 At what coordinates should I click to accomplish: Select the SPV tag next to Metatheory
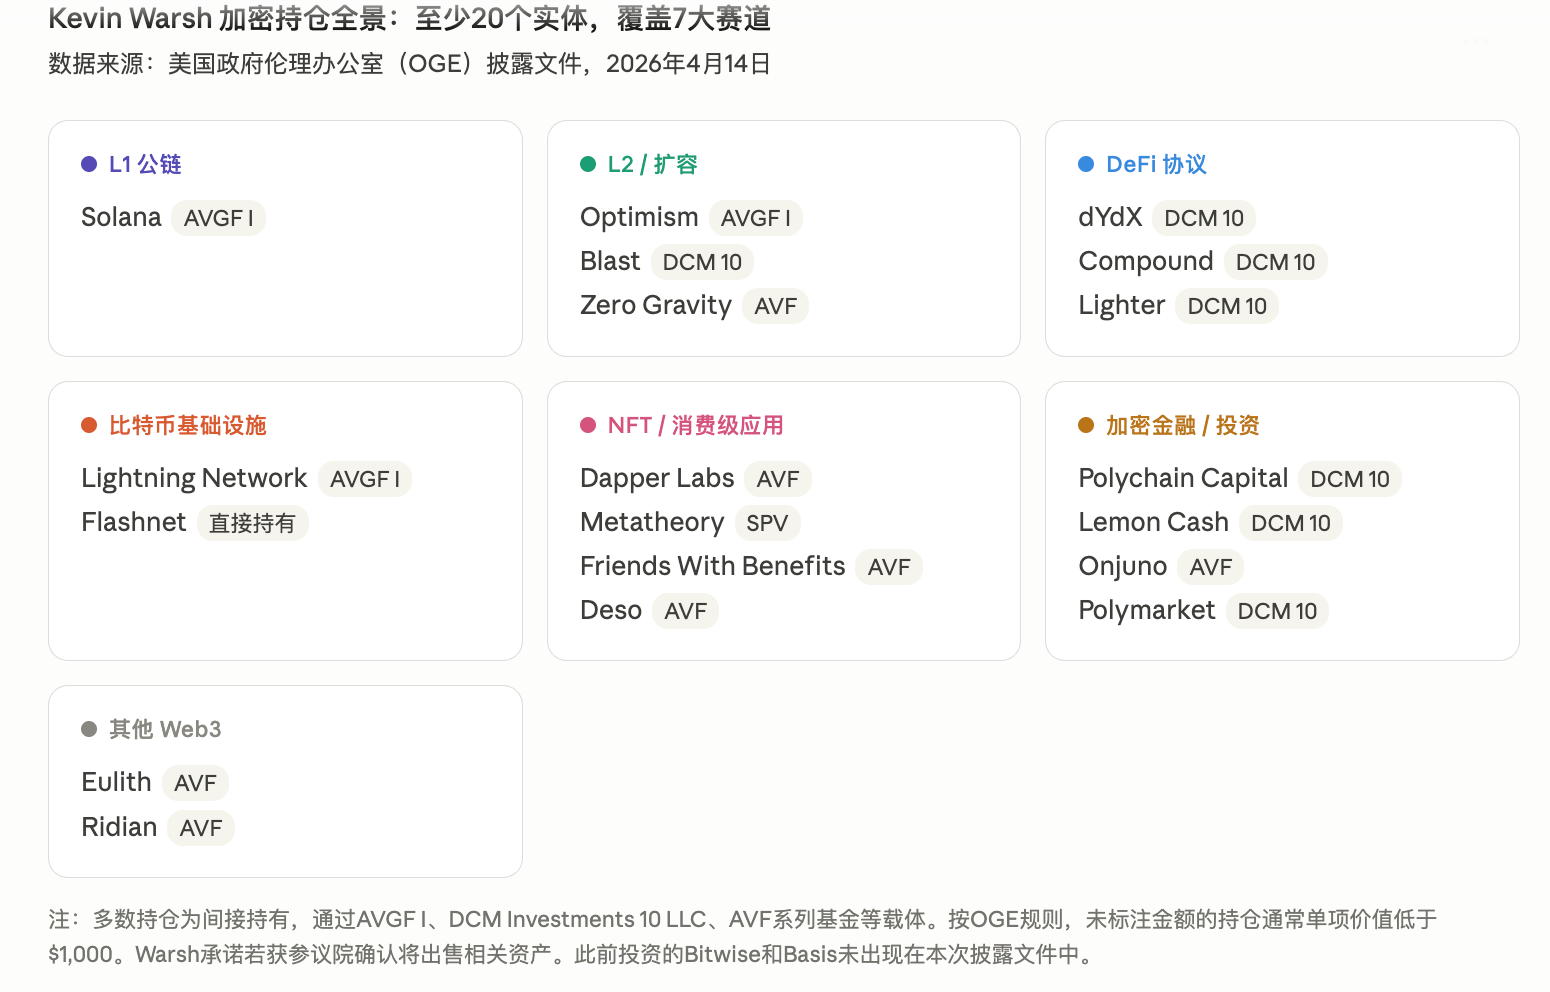[x=767, y=523]
